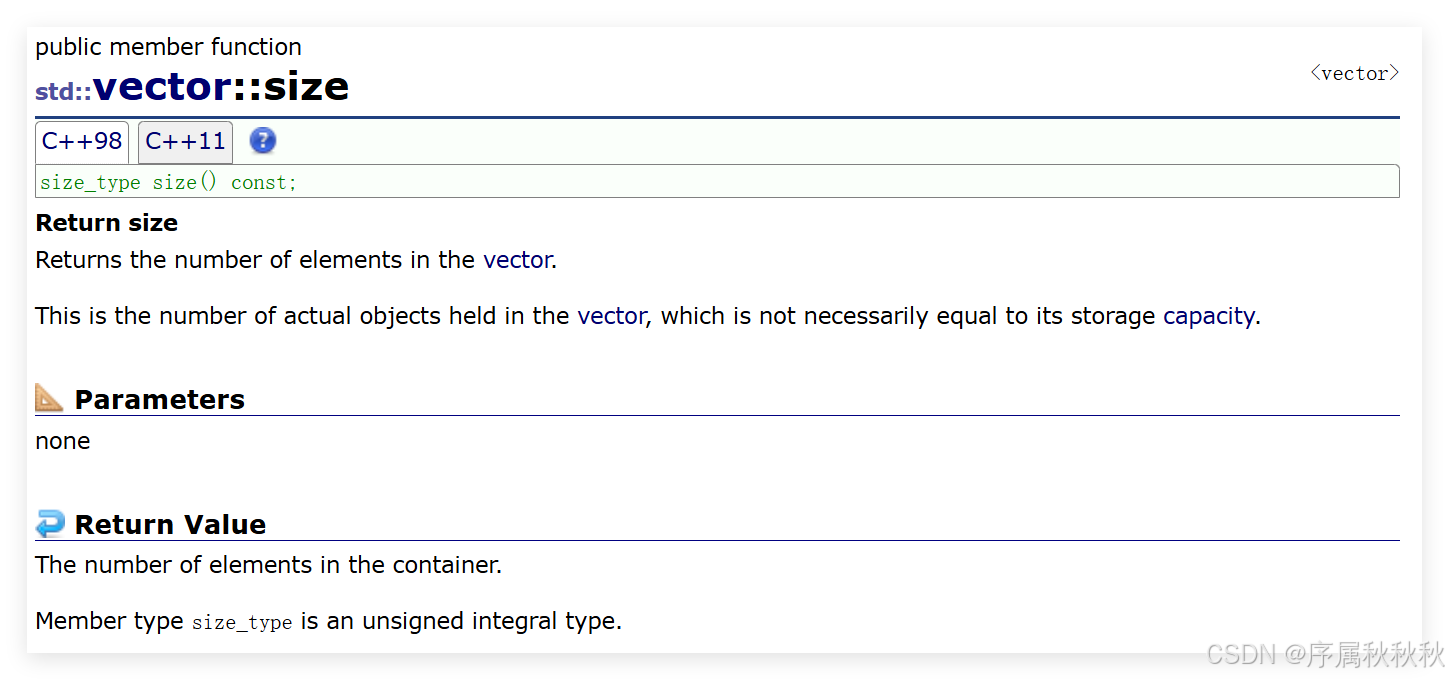Click the public member function label
Screen dimensions: 1449x680
pyautogui.click(x=167, y=46)
